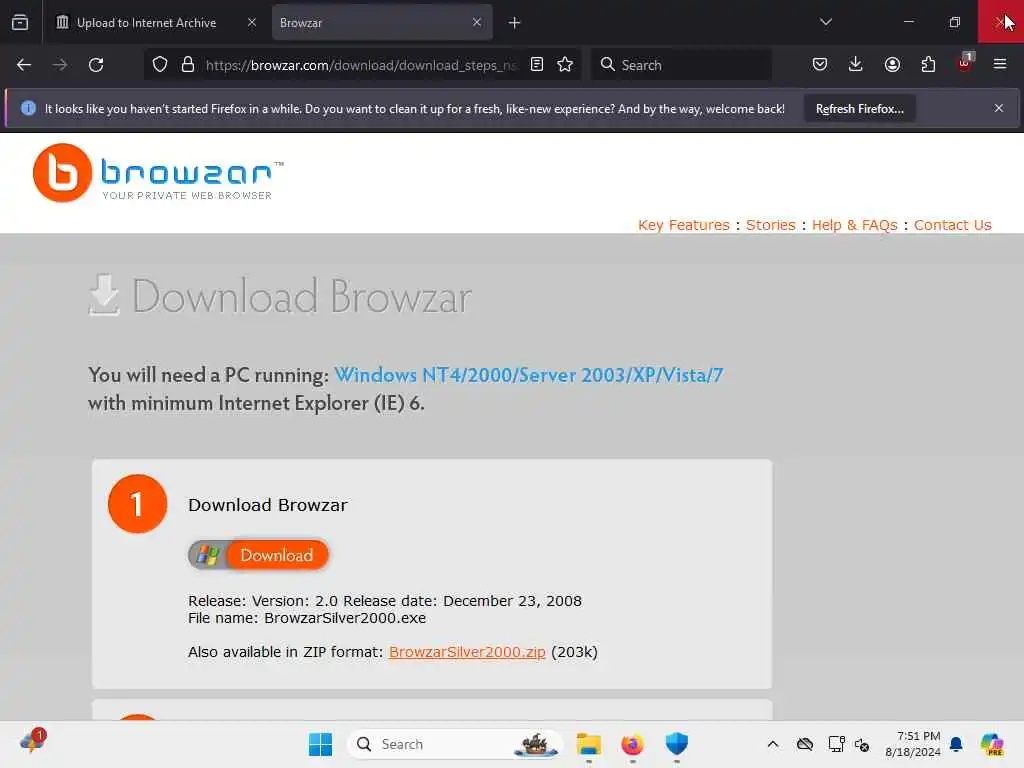This screenshot has height=768, width=1024.
Task: Select the Browzar tab
Action: coord(382,23)
